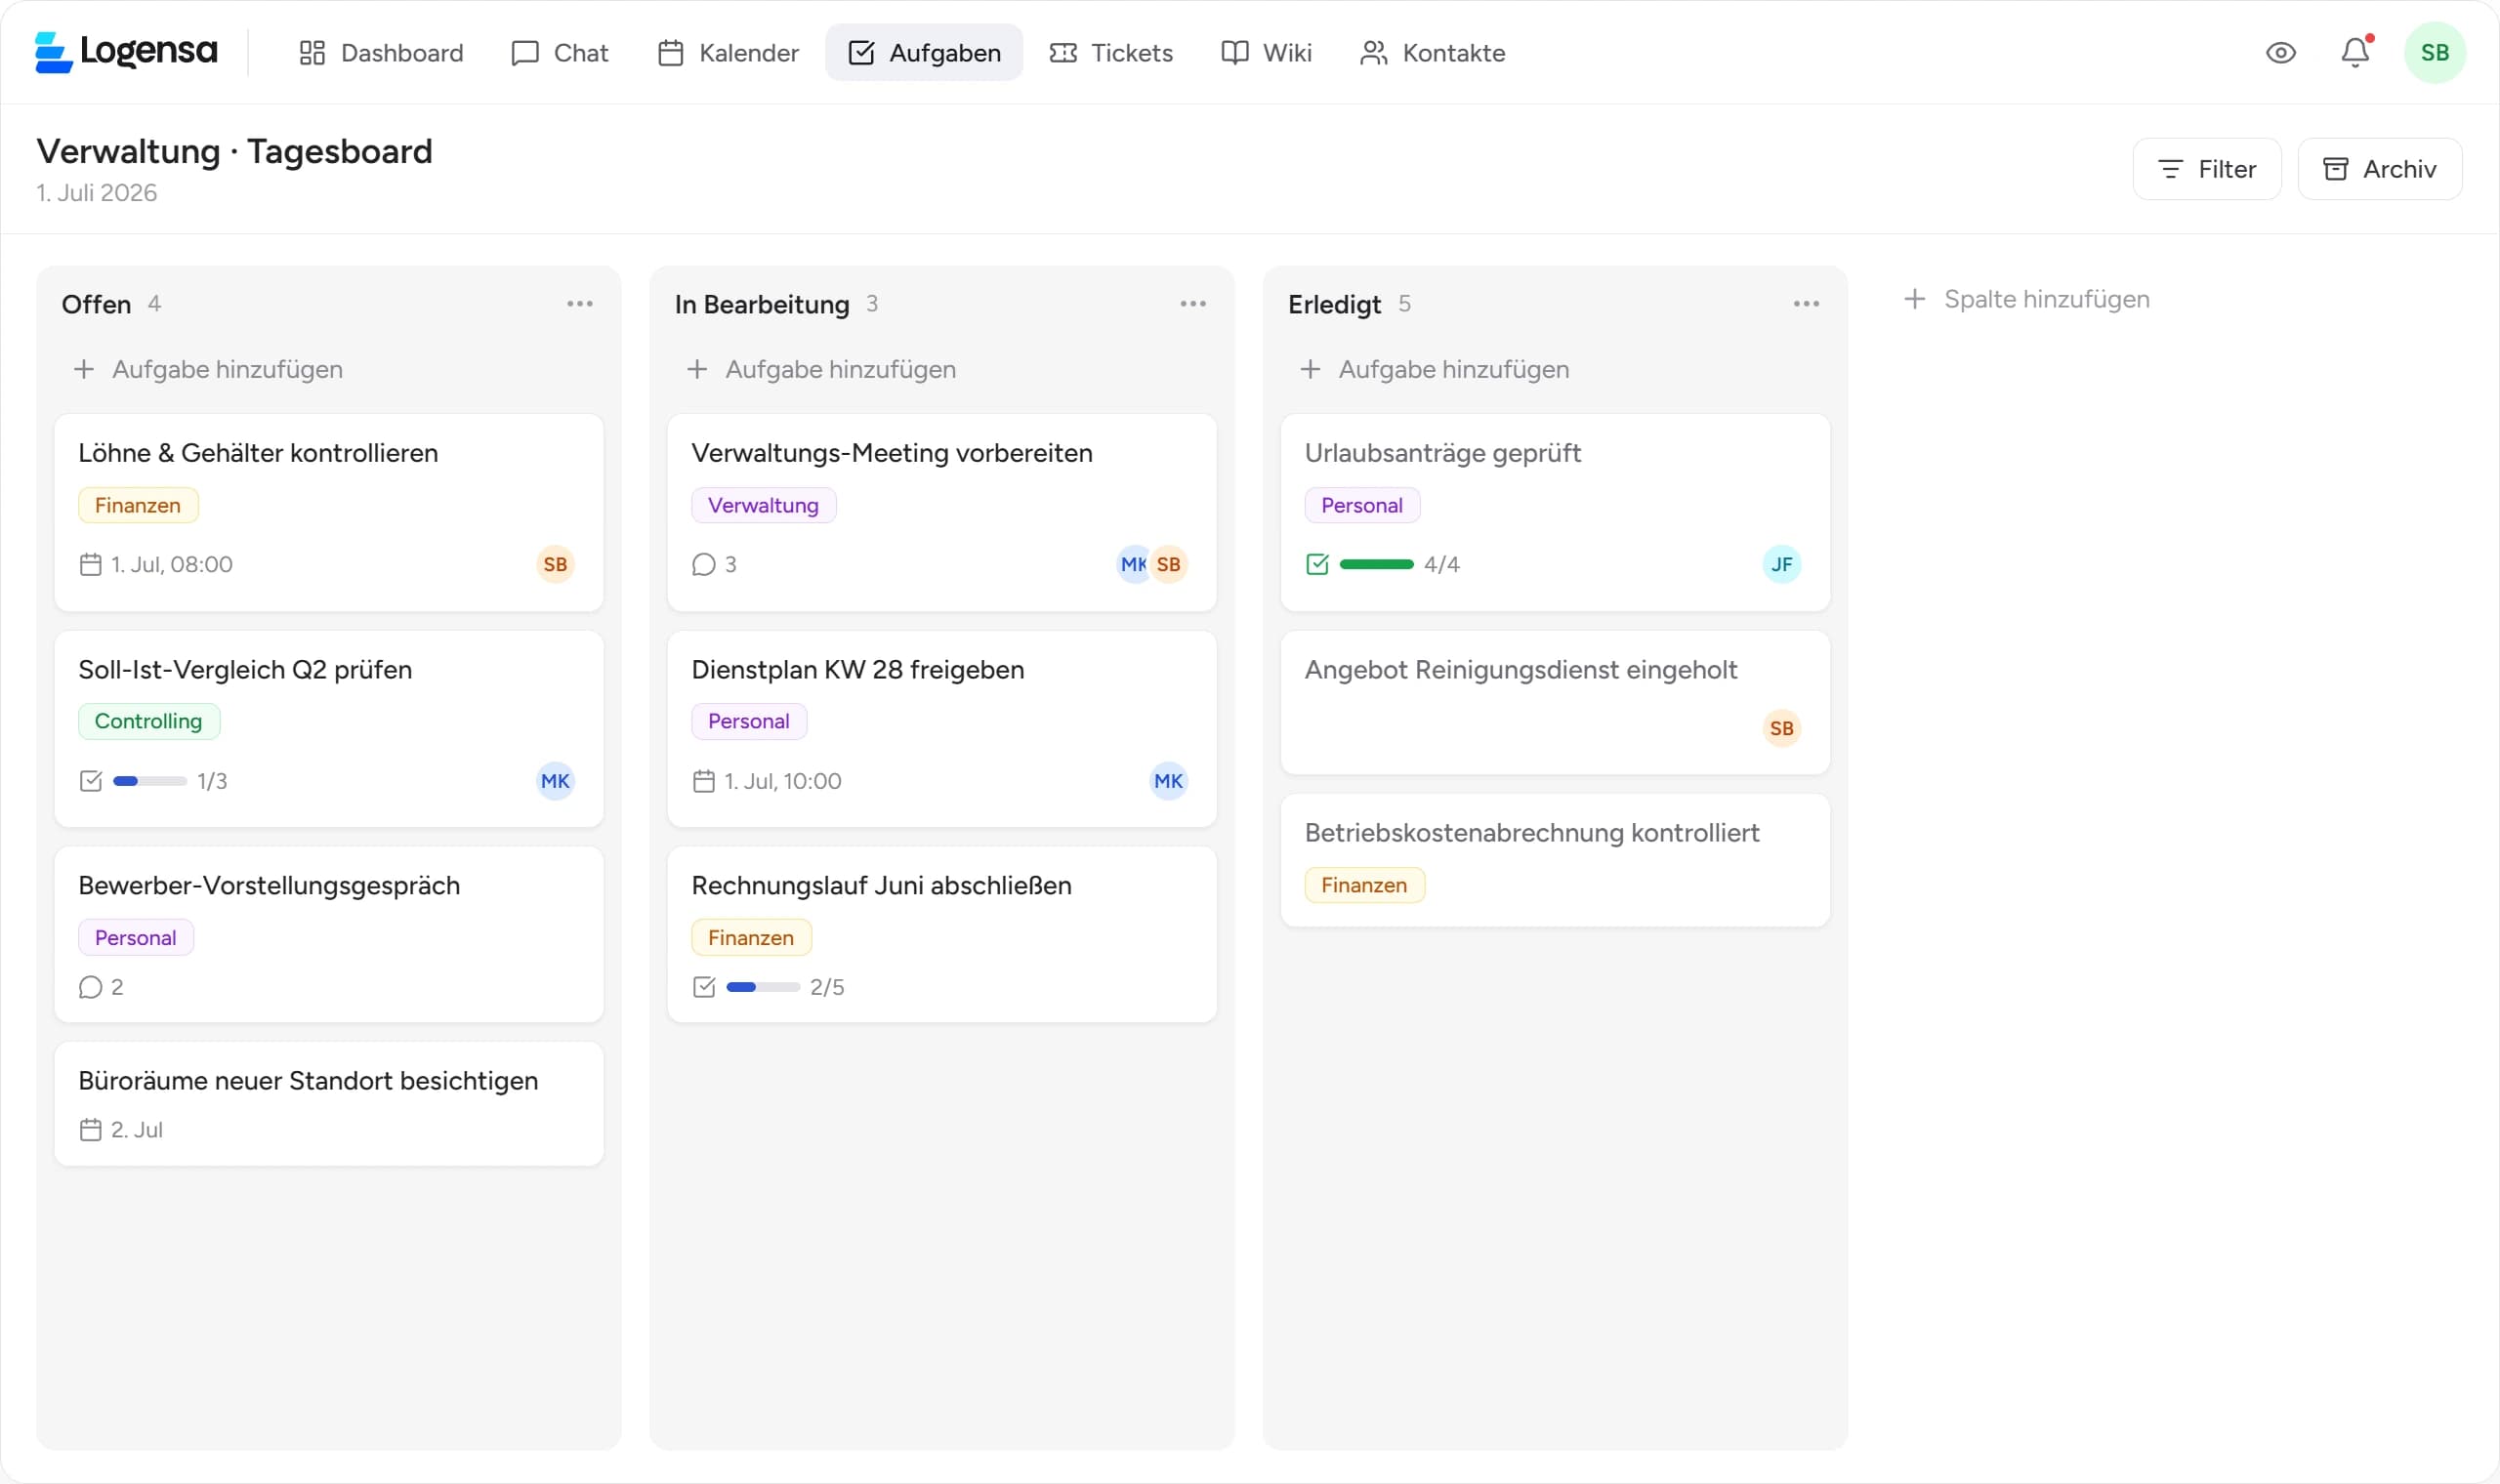Go to Dashboard
The height and width of the screenshot is (1484, 2500).
click(x=381, y=52)
